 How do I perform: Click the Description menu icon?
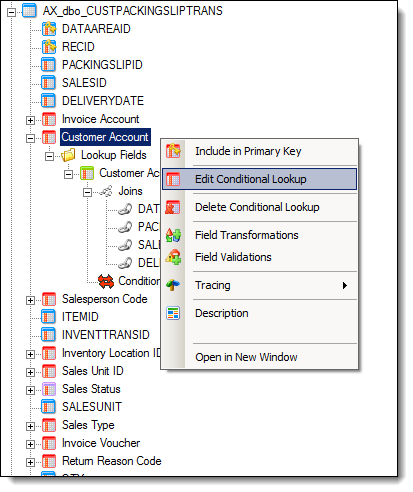tap(173, 313)
